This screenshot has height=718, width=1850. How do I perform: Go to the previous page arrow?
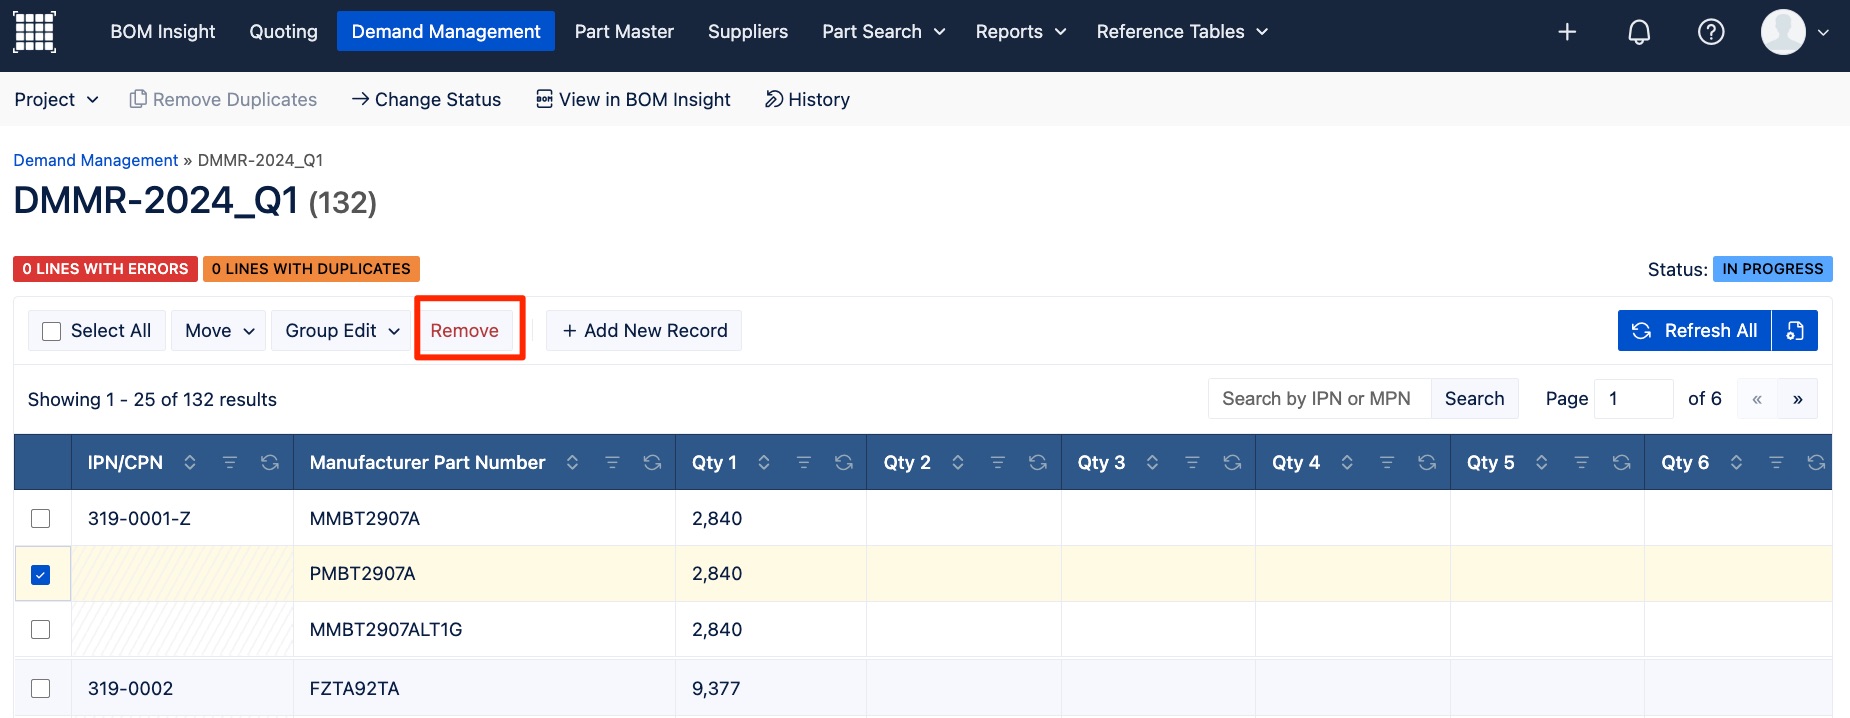(1757, 398)
